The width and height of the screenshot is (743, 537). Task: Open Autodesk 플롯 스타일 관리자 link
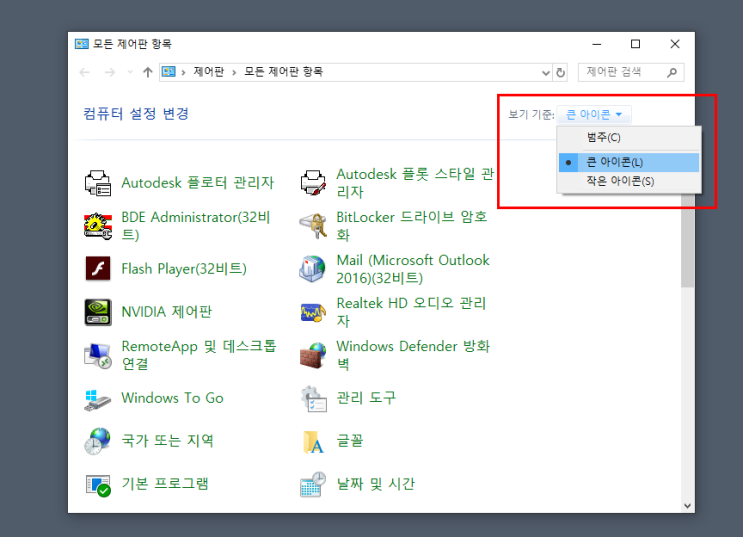coord(415,183)
